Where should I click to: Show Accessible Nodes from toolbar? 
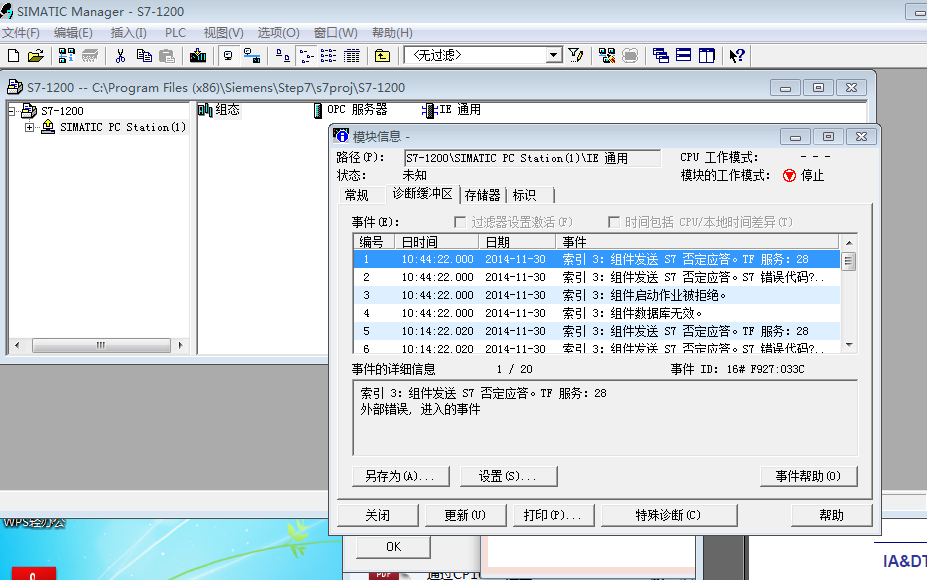pyautogui.click(x=66, y=56)
